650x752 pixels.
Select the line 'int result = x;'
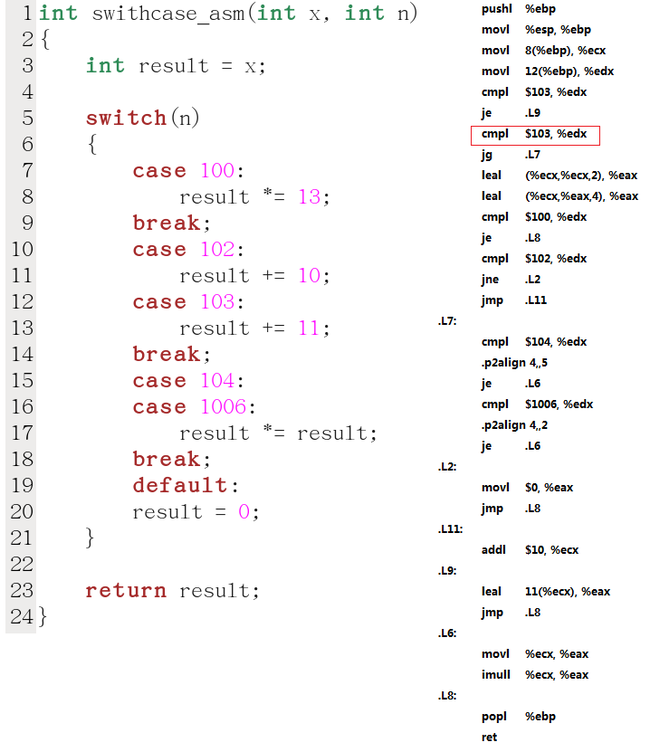click(x=176, y=66)
